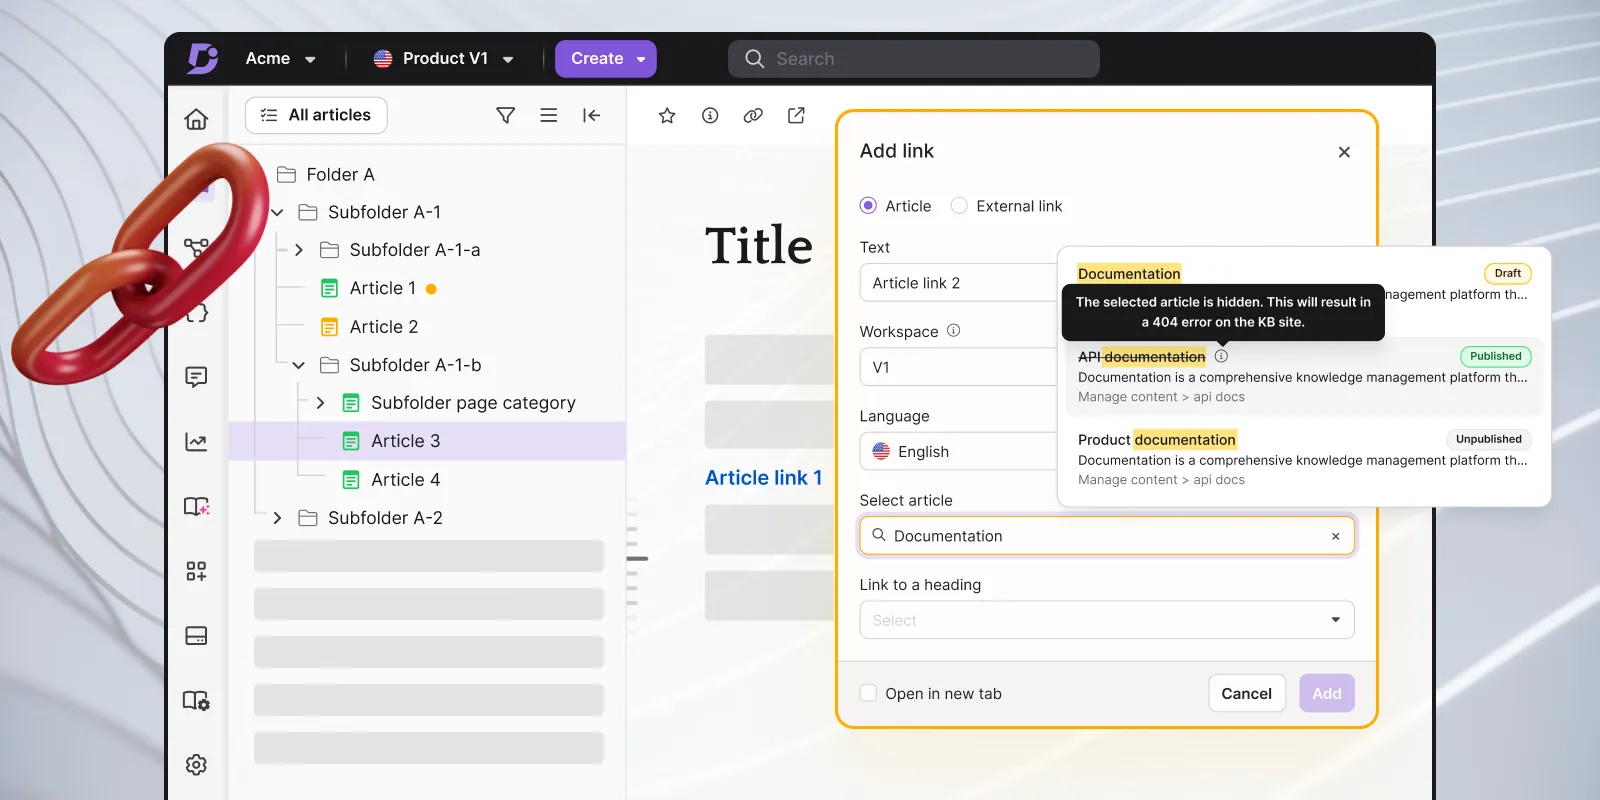The width and height of the screenshot is (1600, 800).
Task: Open article in external view icon
Action: 796,116
